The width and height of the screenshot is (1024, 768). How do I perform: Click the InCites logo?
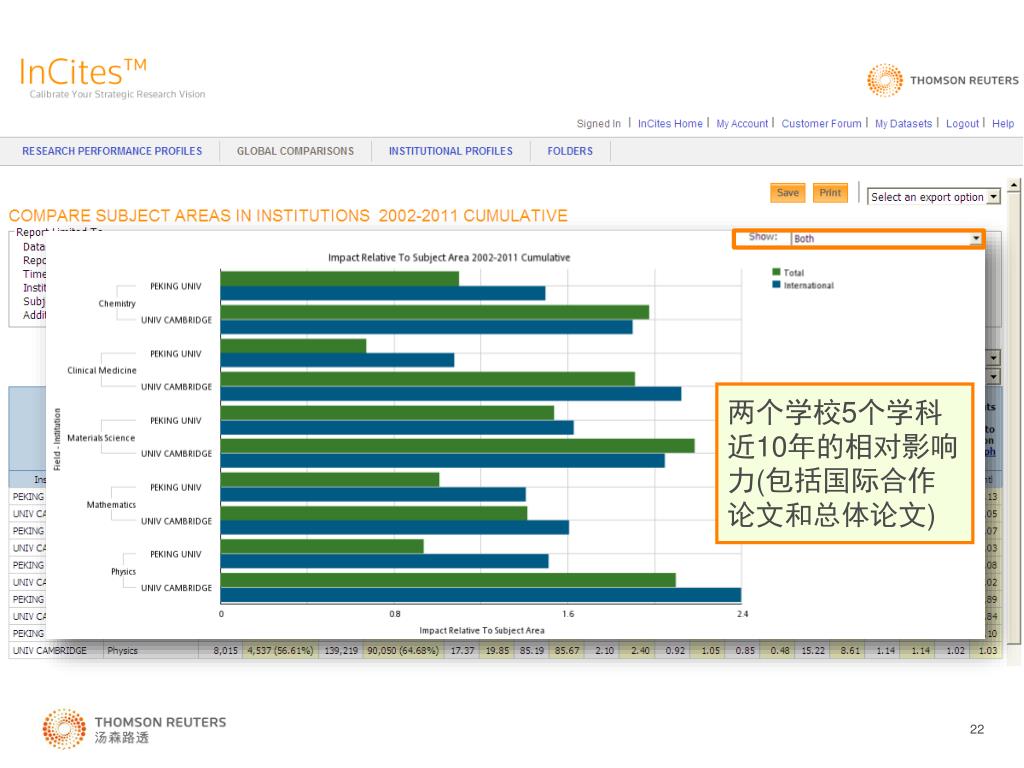point(83,72)
